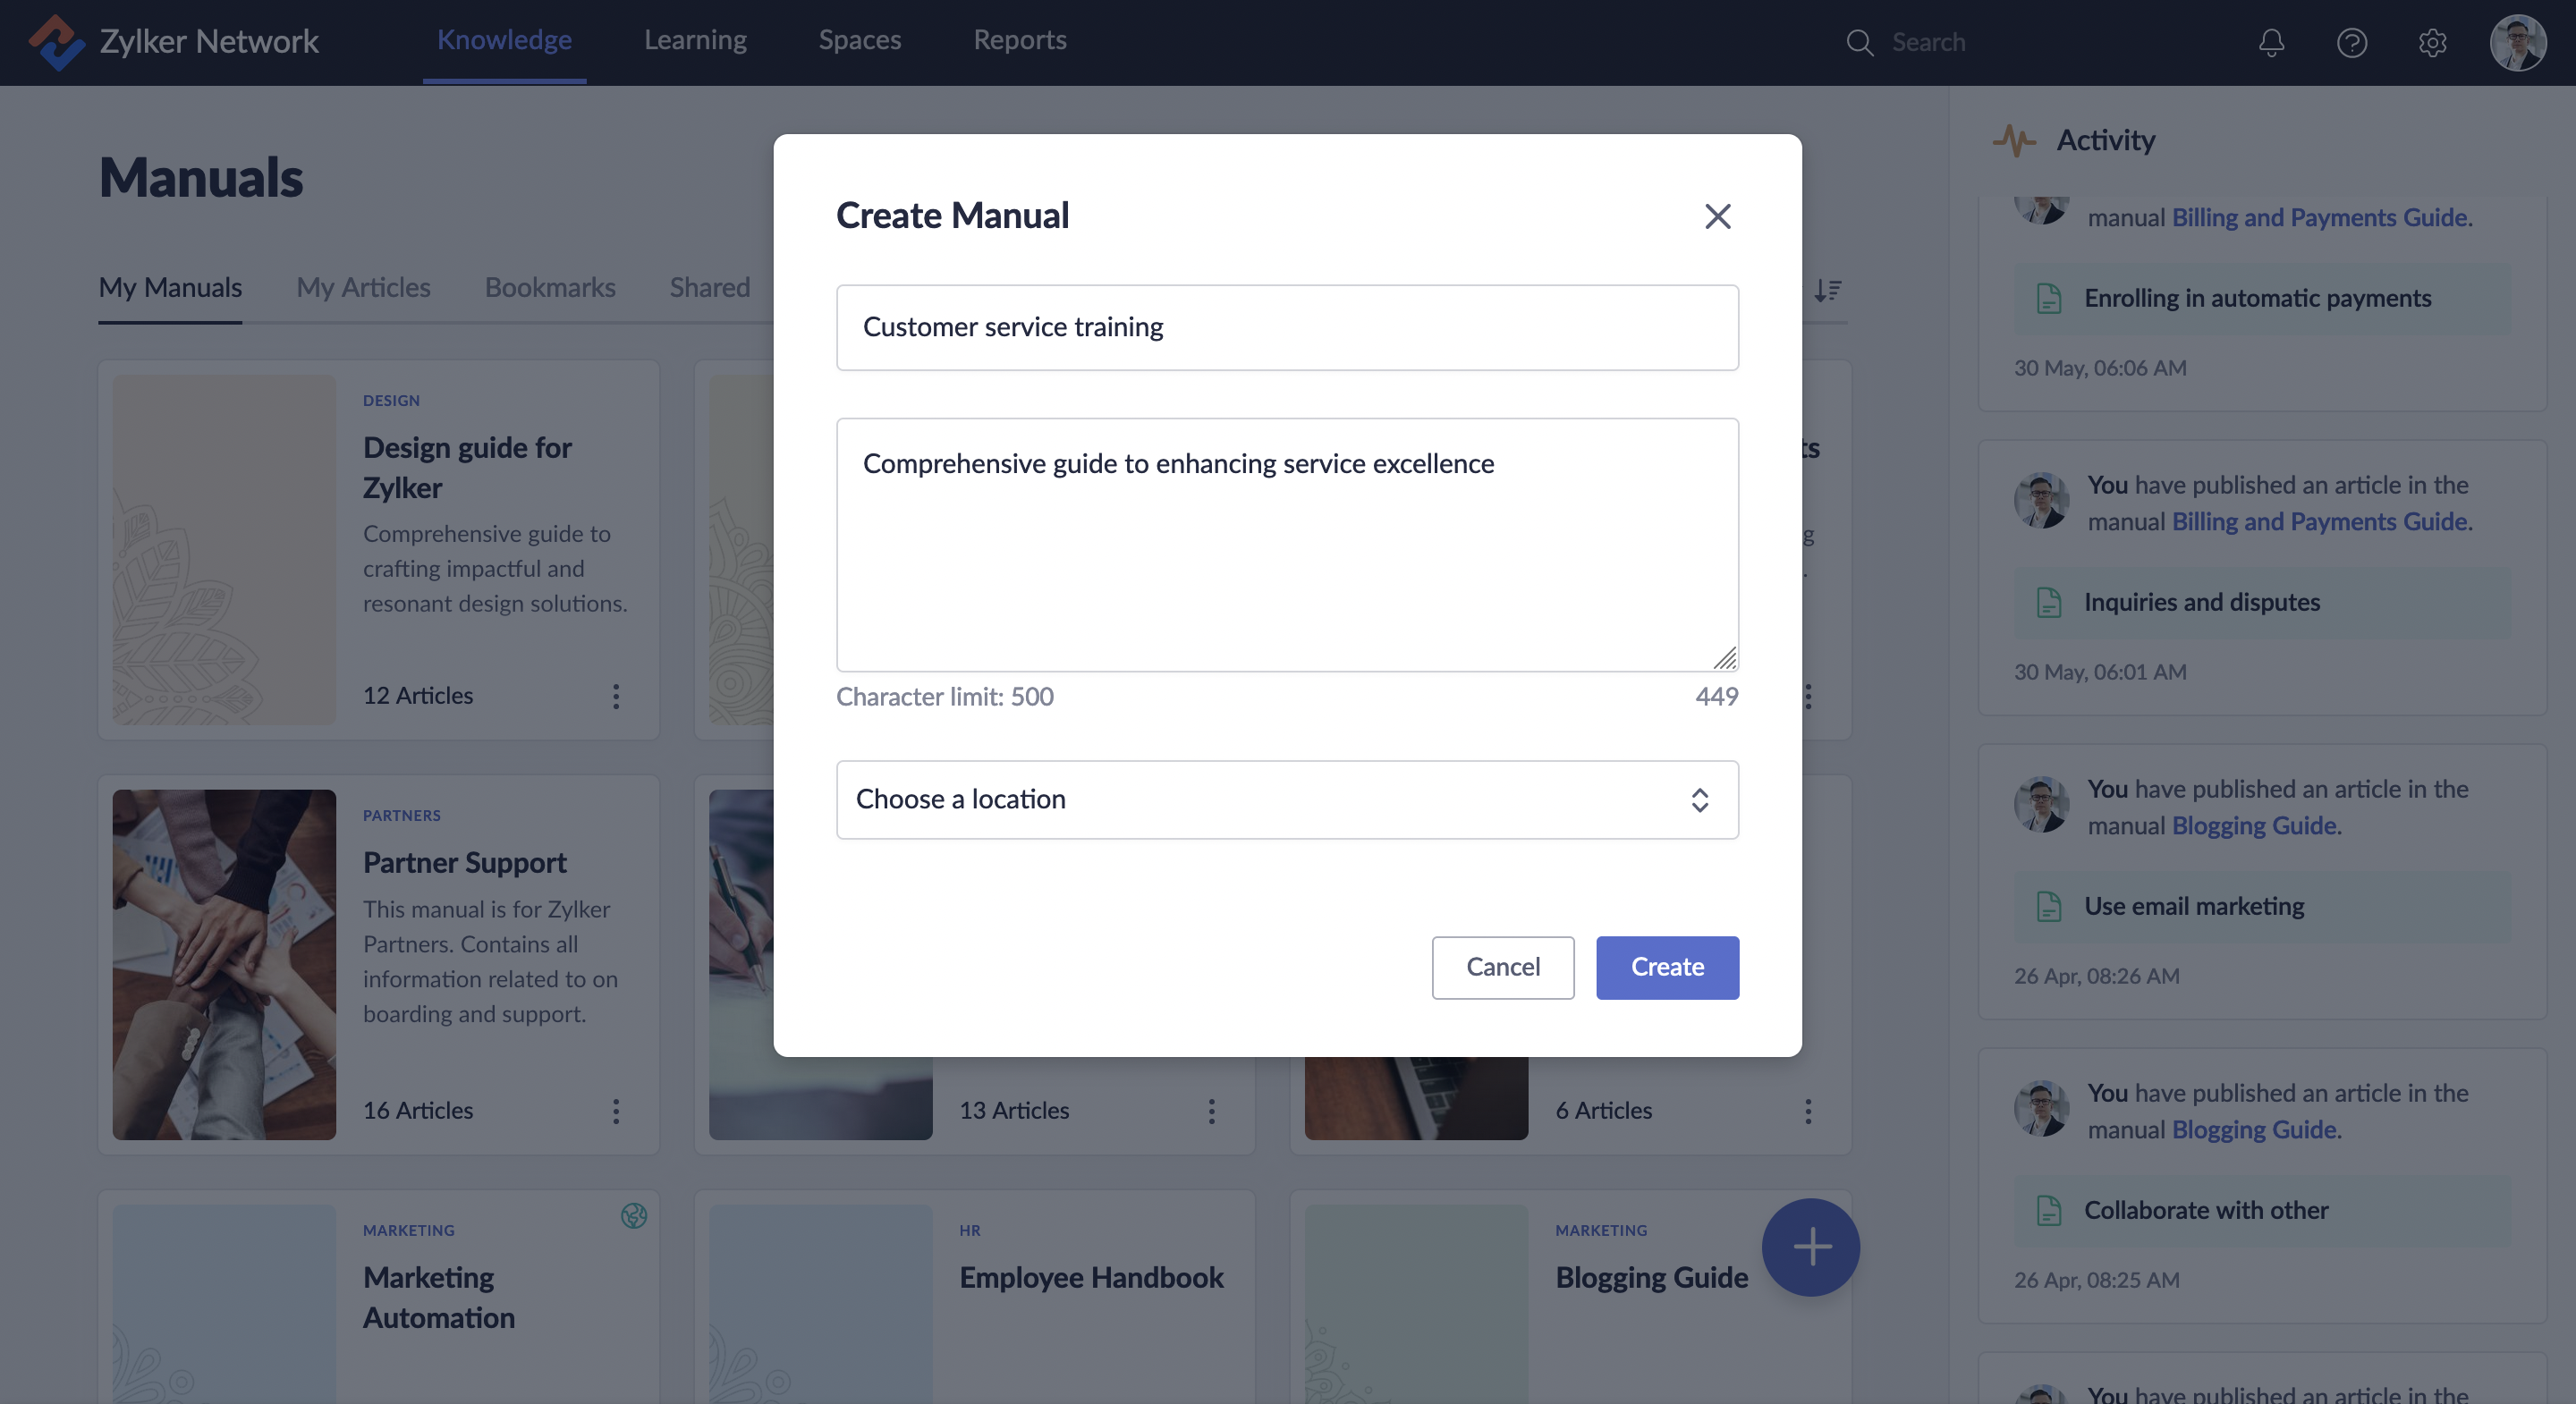Image resolution: width=2576 pixels, height=1404 pixels.
Task: Open the Blogging Guide manual card title
Action: coord(1651,1277)
